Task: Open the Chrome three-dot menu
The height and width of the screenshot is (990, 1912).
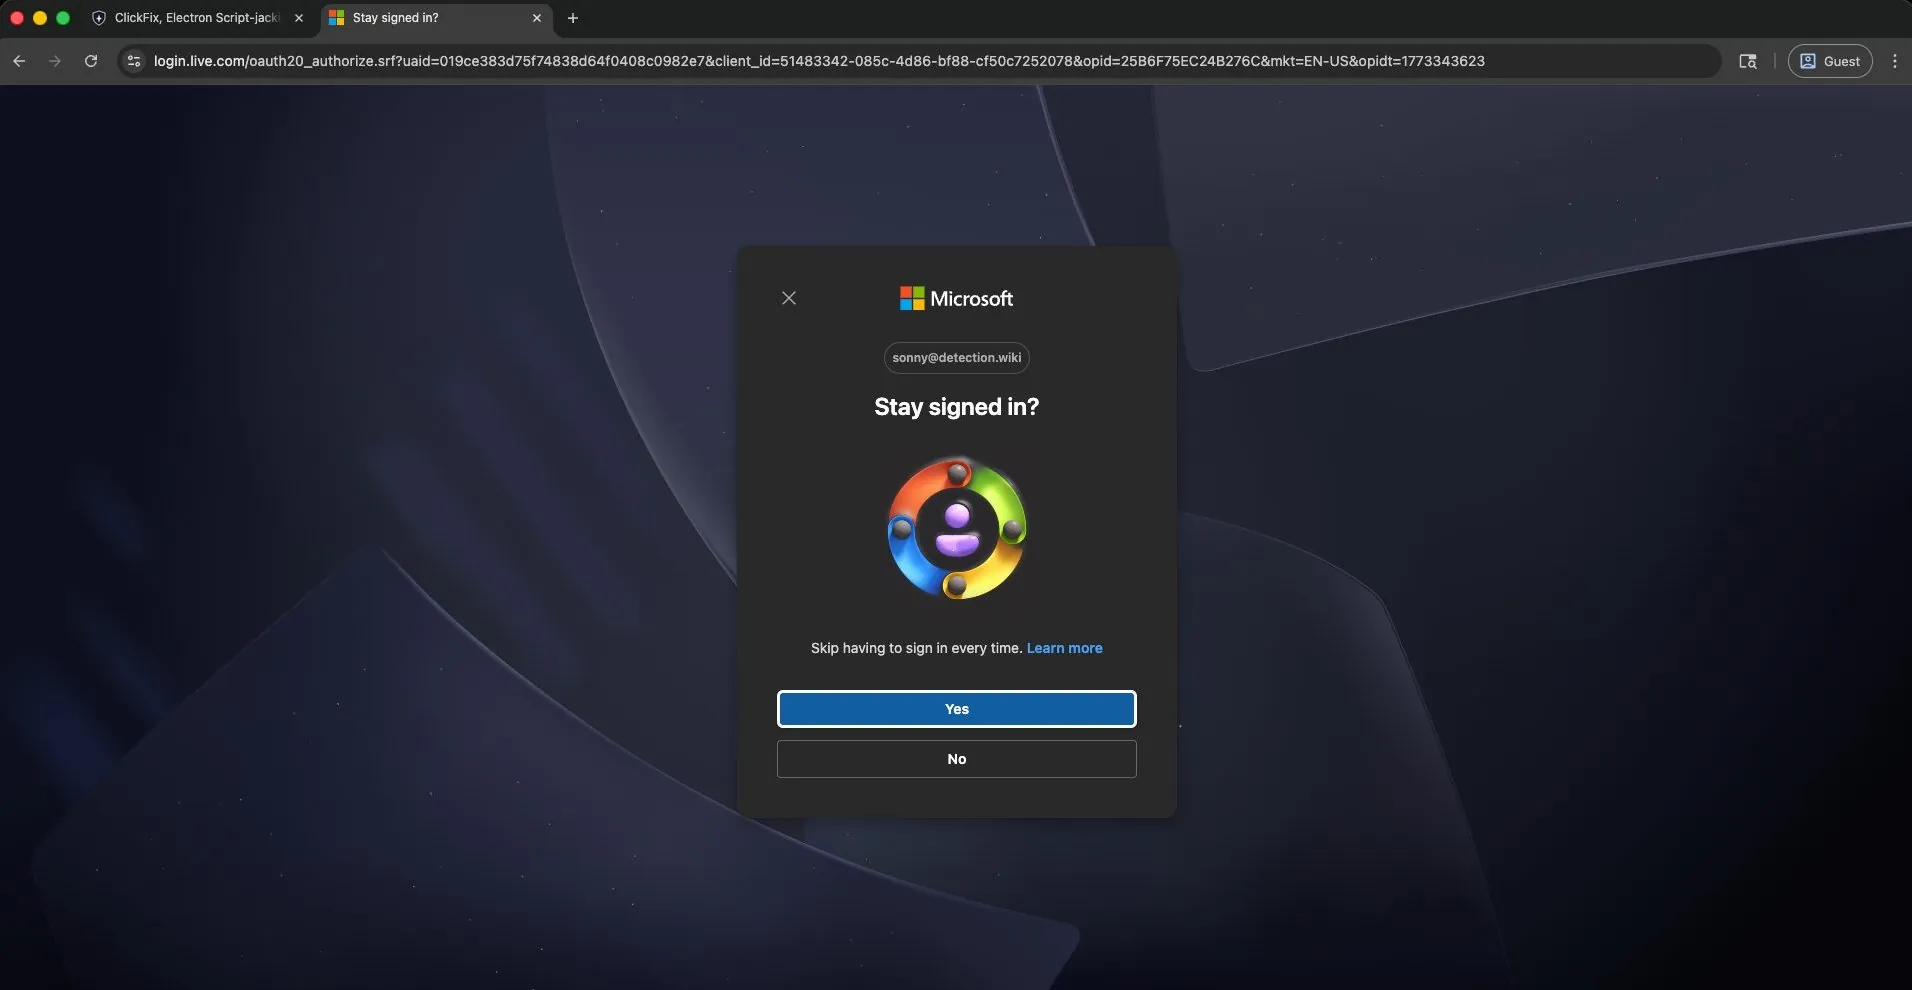Action: pos(1895,61)
